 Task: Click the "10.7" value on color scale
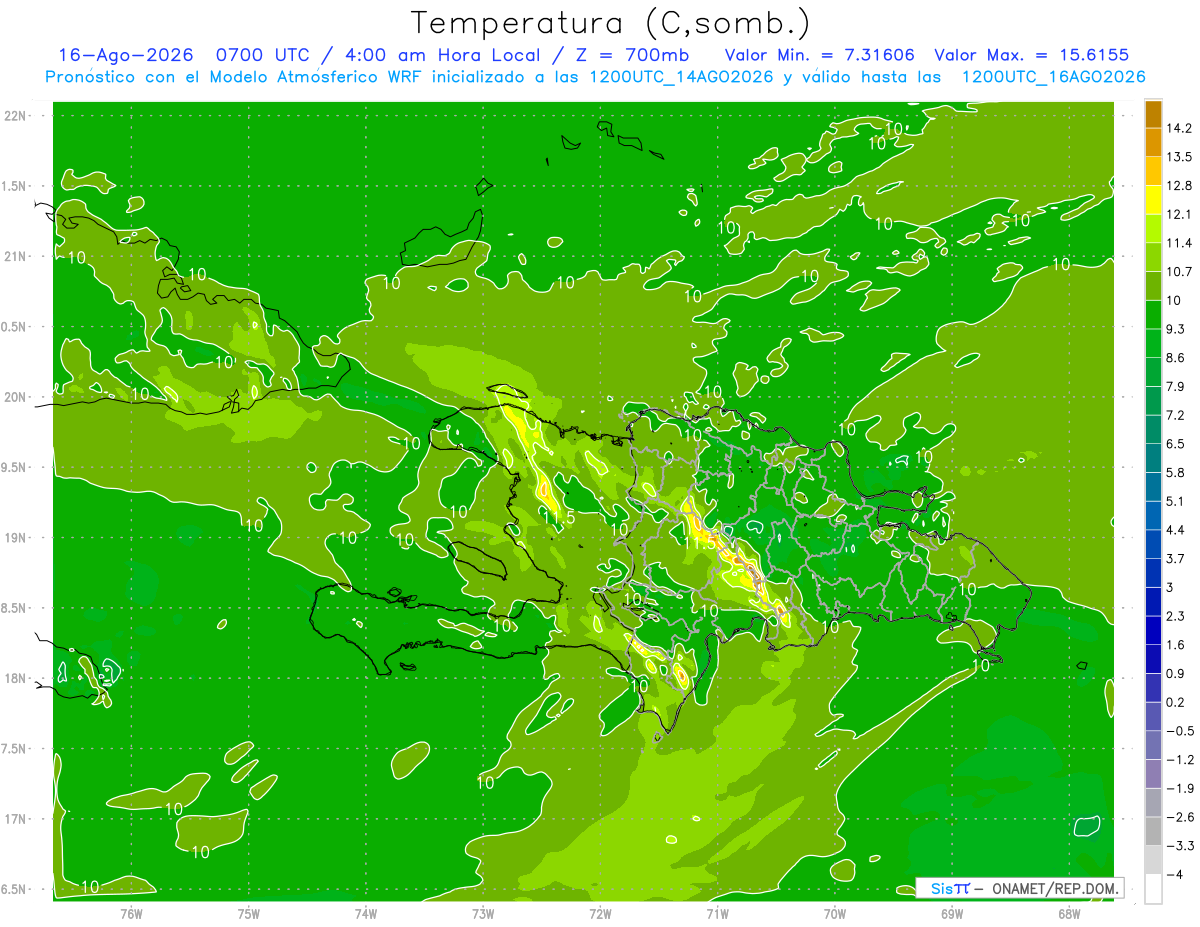(1179, 272)
